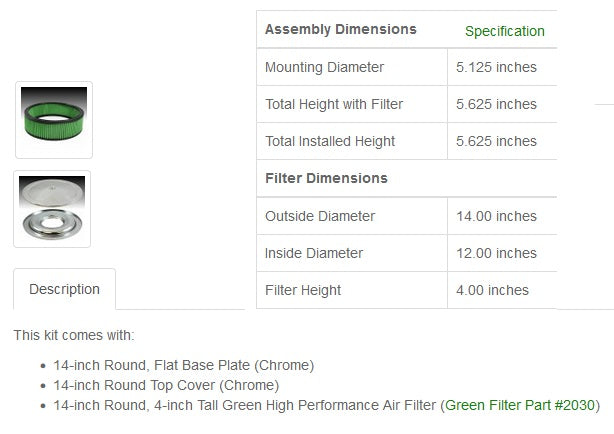This screenshot has width=614, height=434.
Task: Select the Inside Diameter row label
Action: [315, 253]
